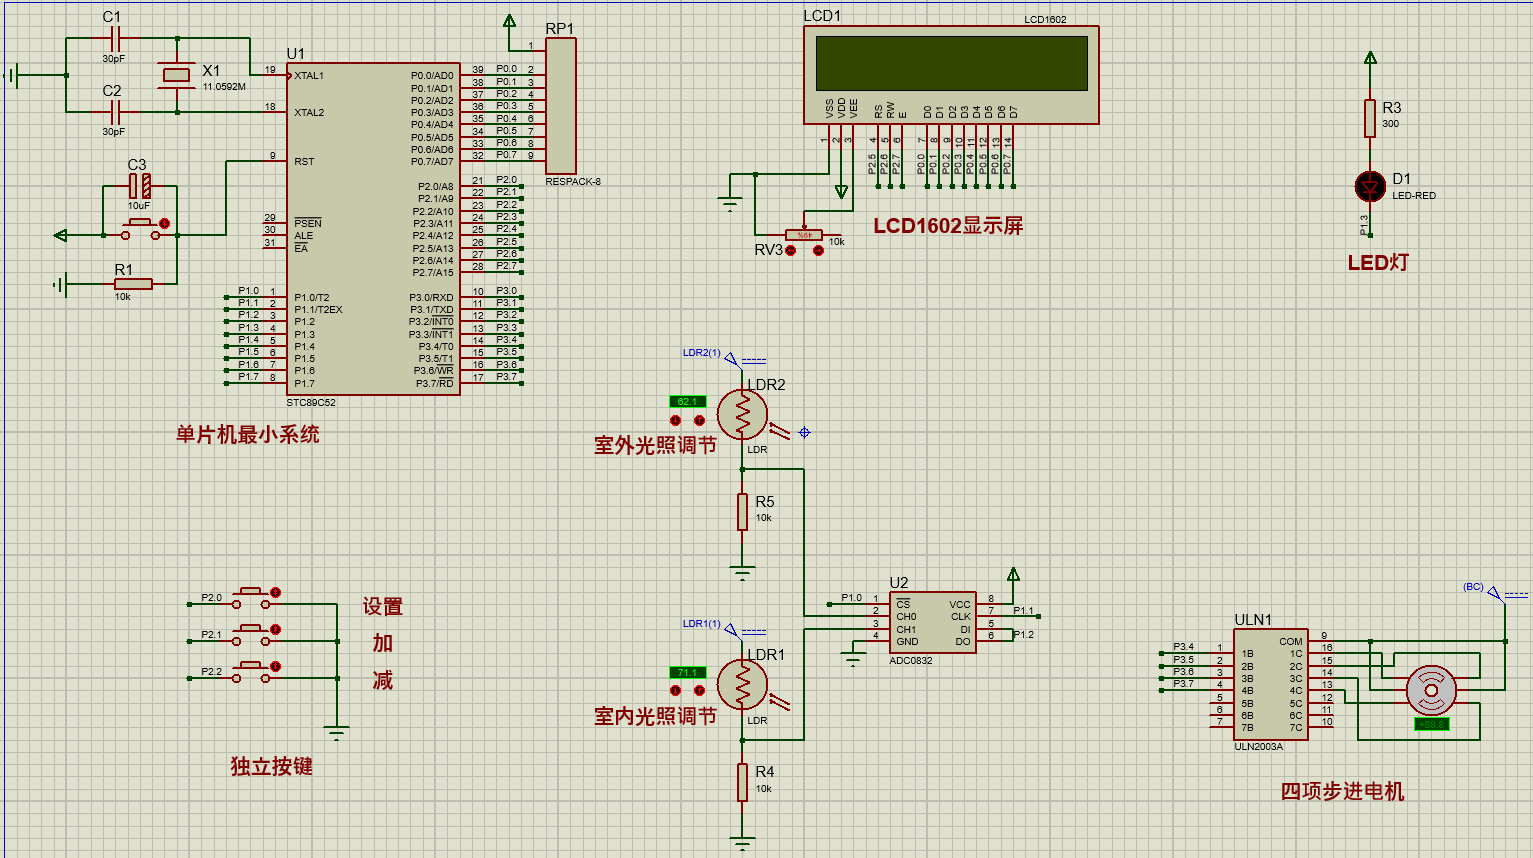Click the LDR1 photoresistor symbol
This screenshot has width=1533, height=858.
742,685
